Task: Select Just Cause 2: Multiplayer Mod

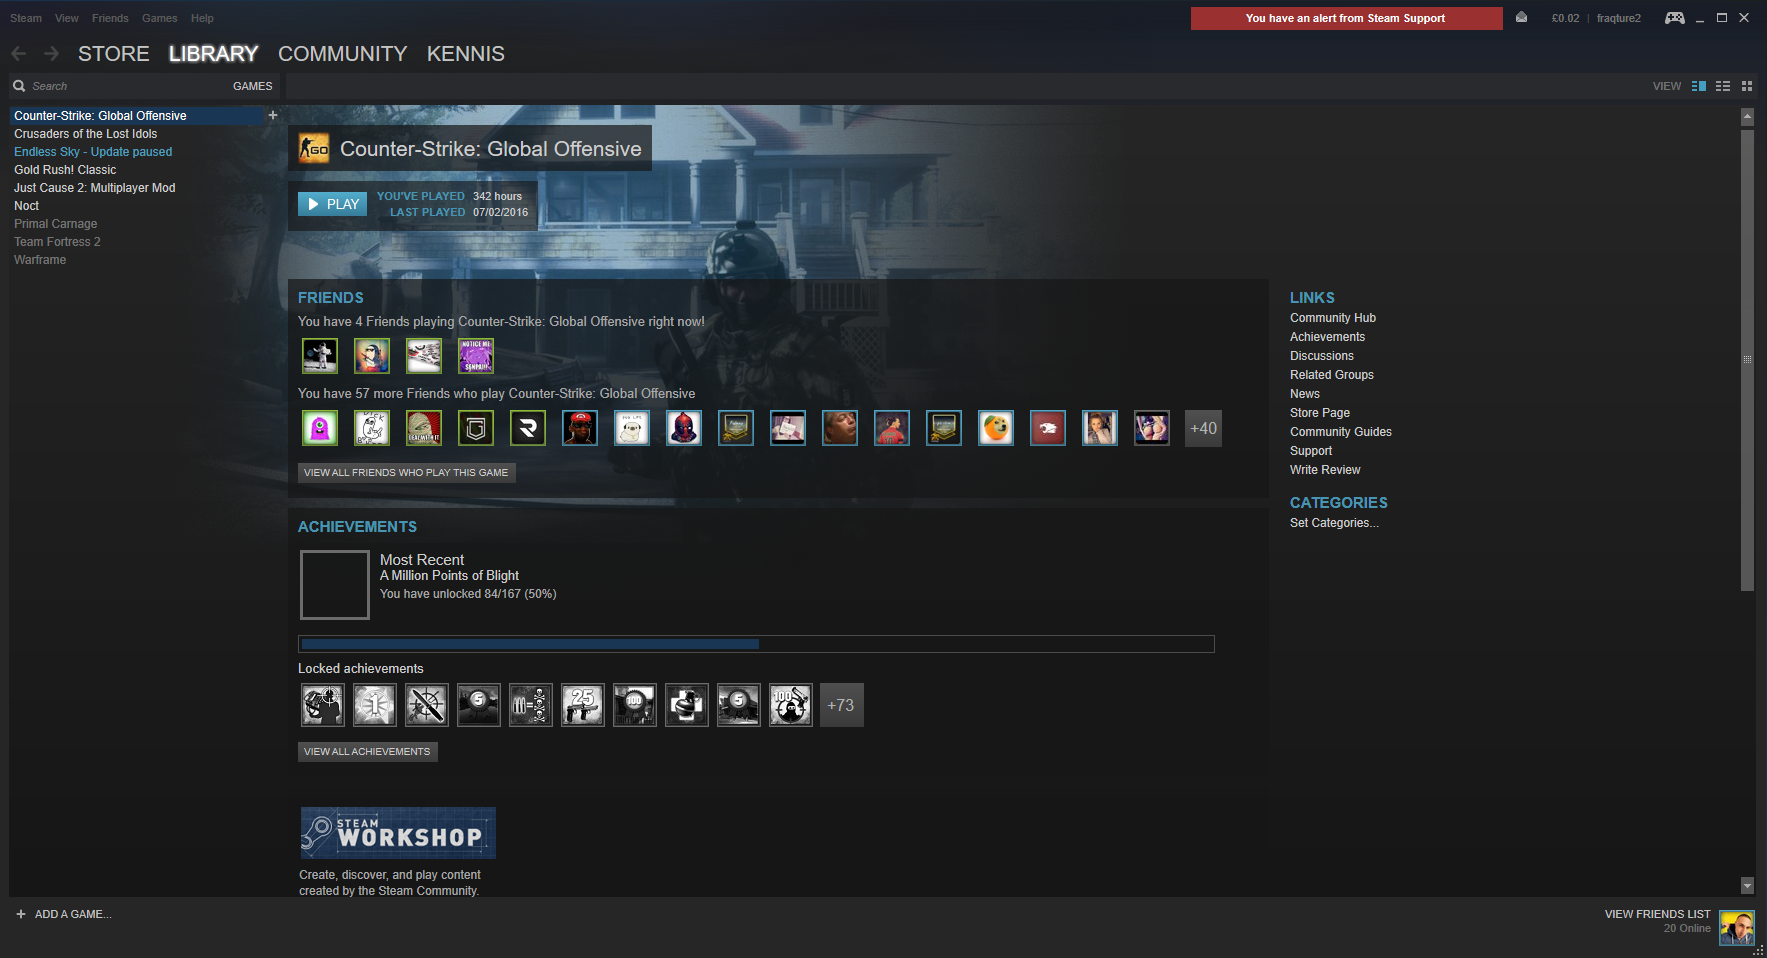Action: (x=94, y=188)
